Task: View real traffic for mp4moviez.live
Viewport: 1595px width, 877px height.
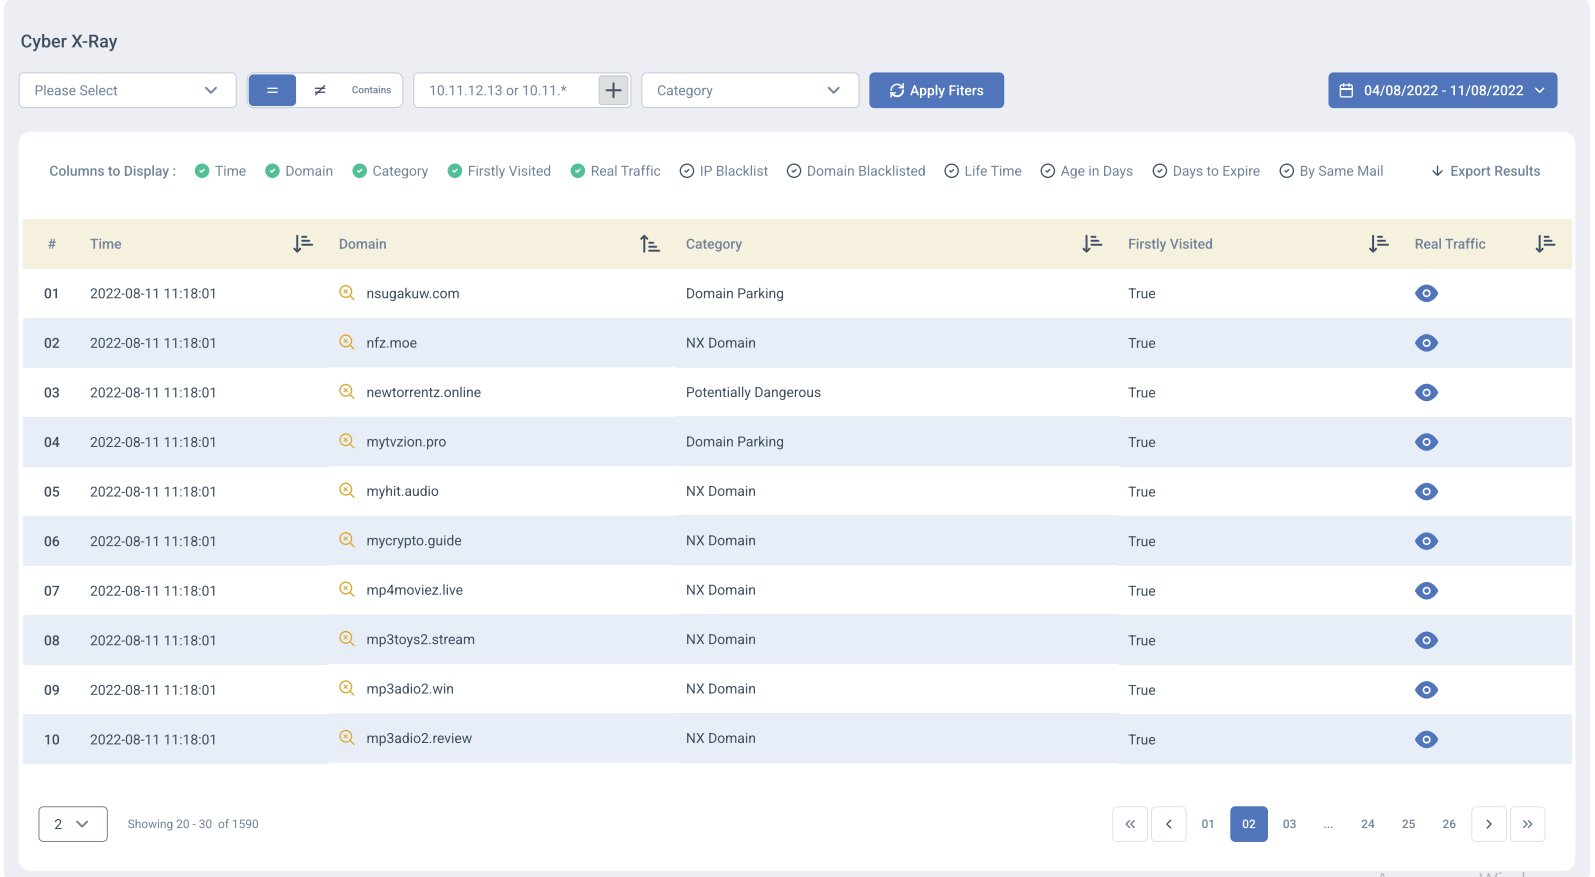Action: (1427, 591)
